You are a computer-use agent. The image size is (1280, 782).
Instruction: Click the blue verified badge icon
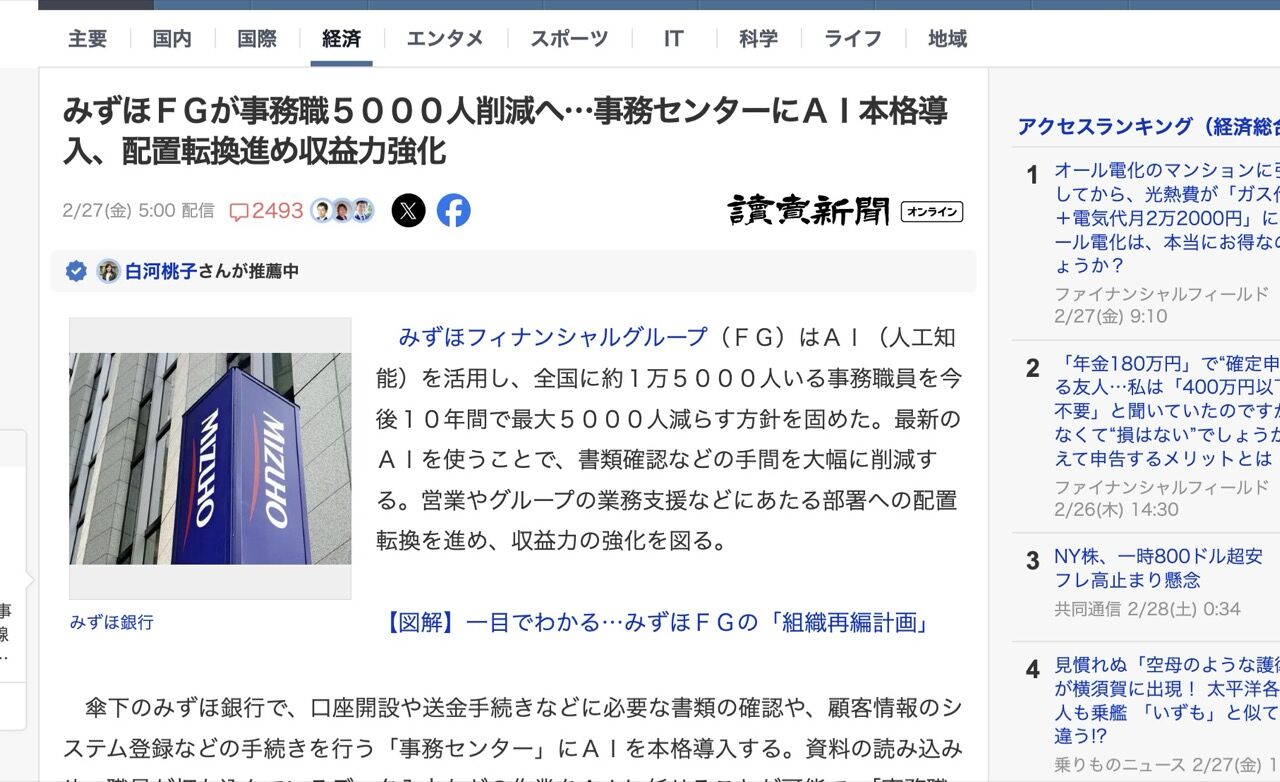point(76,271)
